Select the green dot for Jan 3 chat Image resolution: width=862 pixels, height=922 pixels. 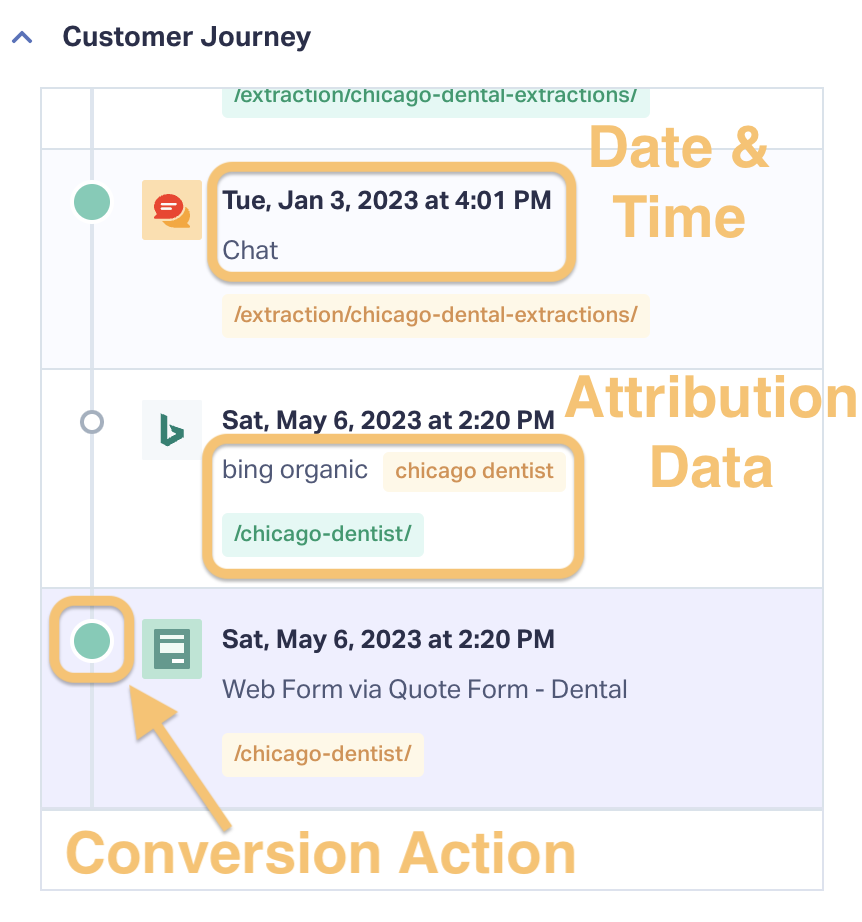(x=92, y=202)
